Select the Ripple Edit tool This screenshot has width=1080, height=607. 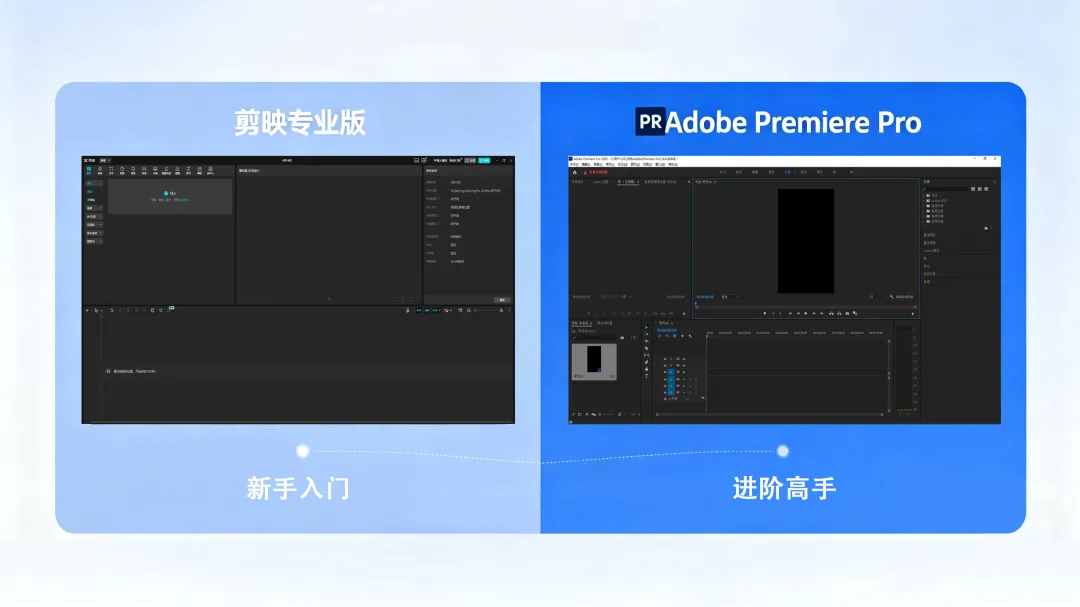646,341
